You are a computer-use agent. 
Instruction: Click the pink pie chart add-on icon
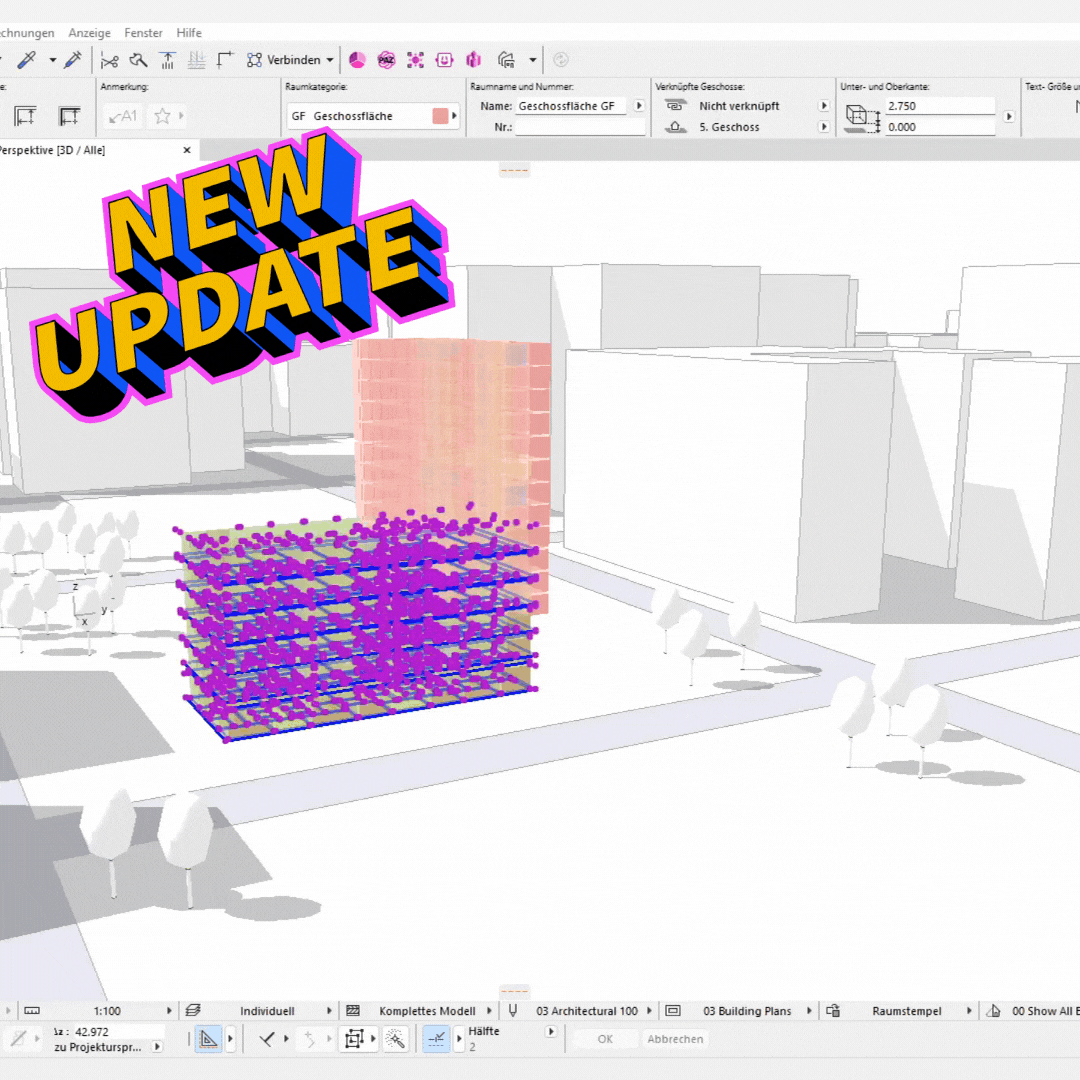coord(357,61)
